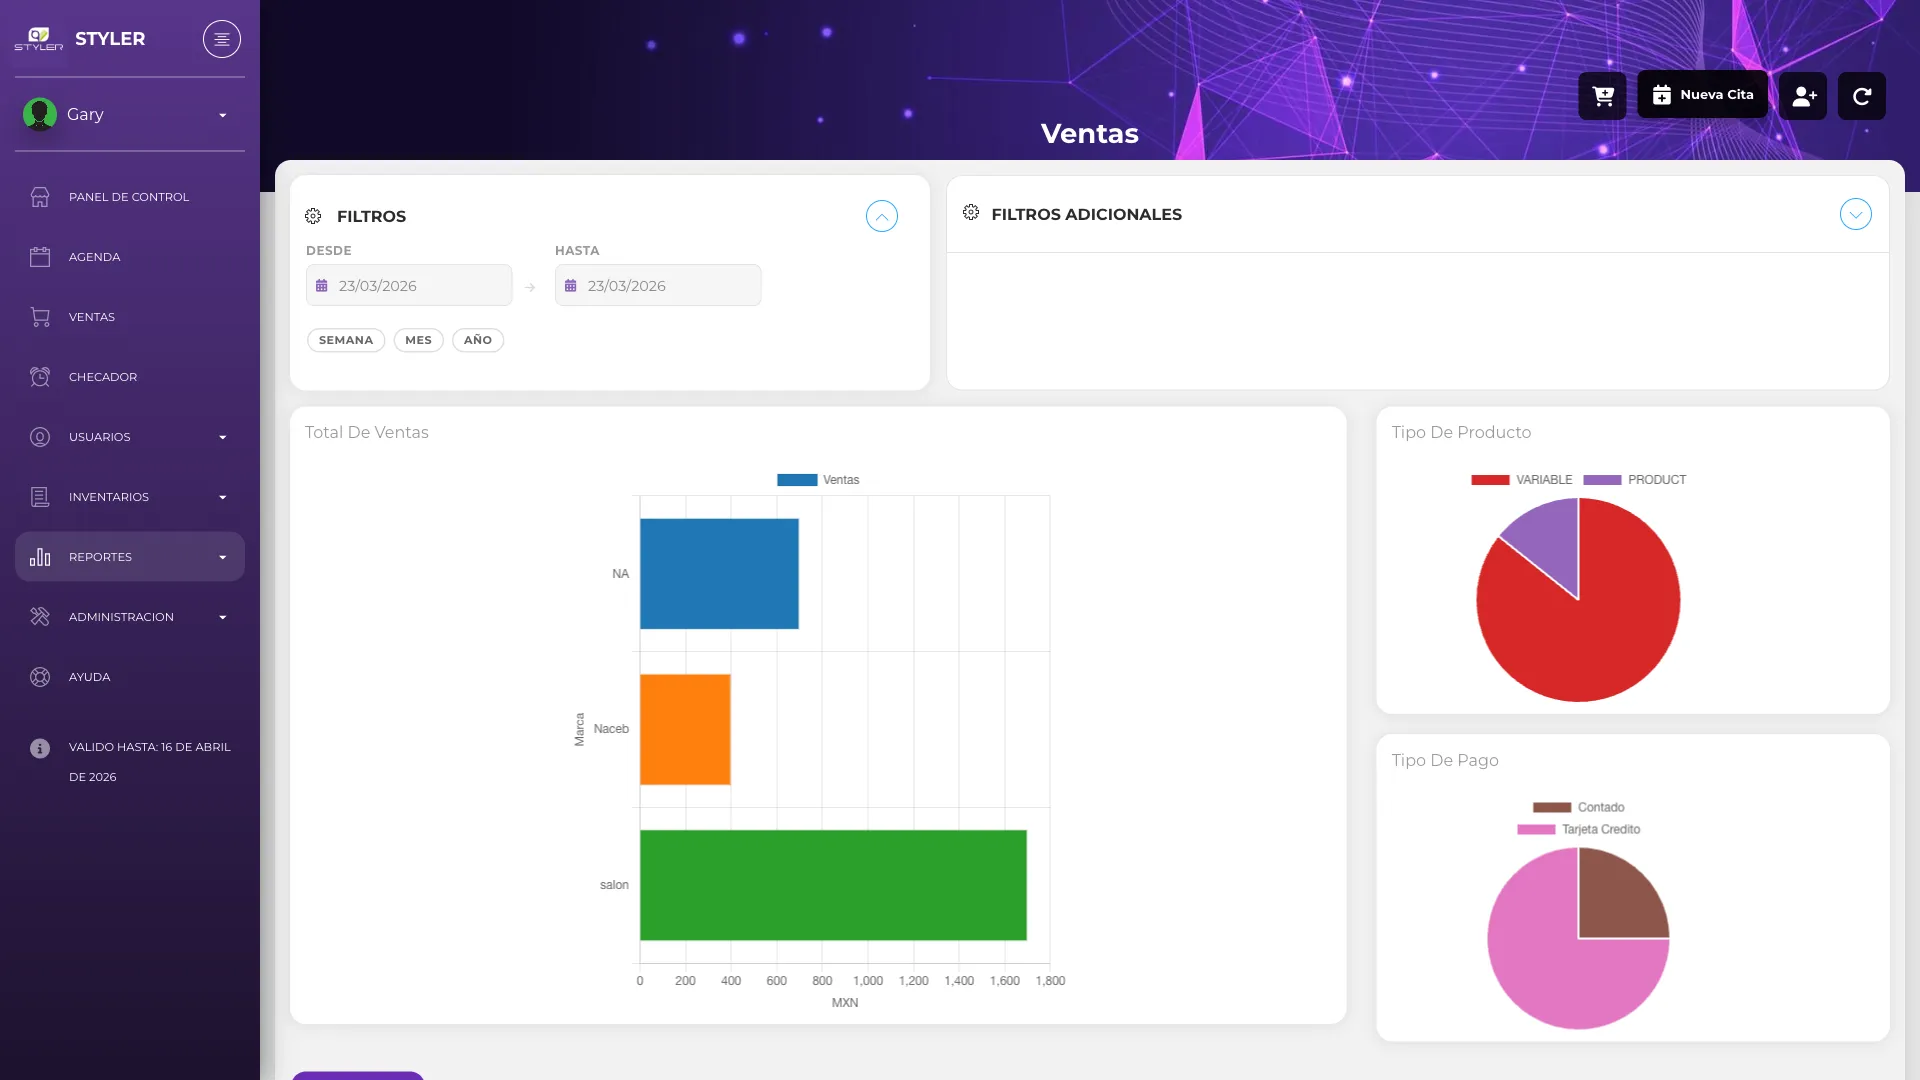Image resolution: width=1920 pixels, height=1080 pixels.
Task: Toggle the Ventas legend in bar chart
Action: [x=818, y=480]
